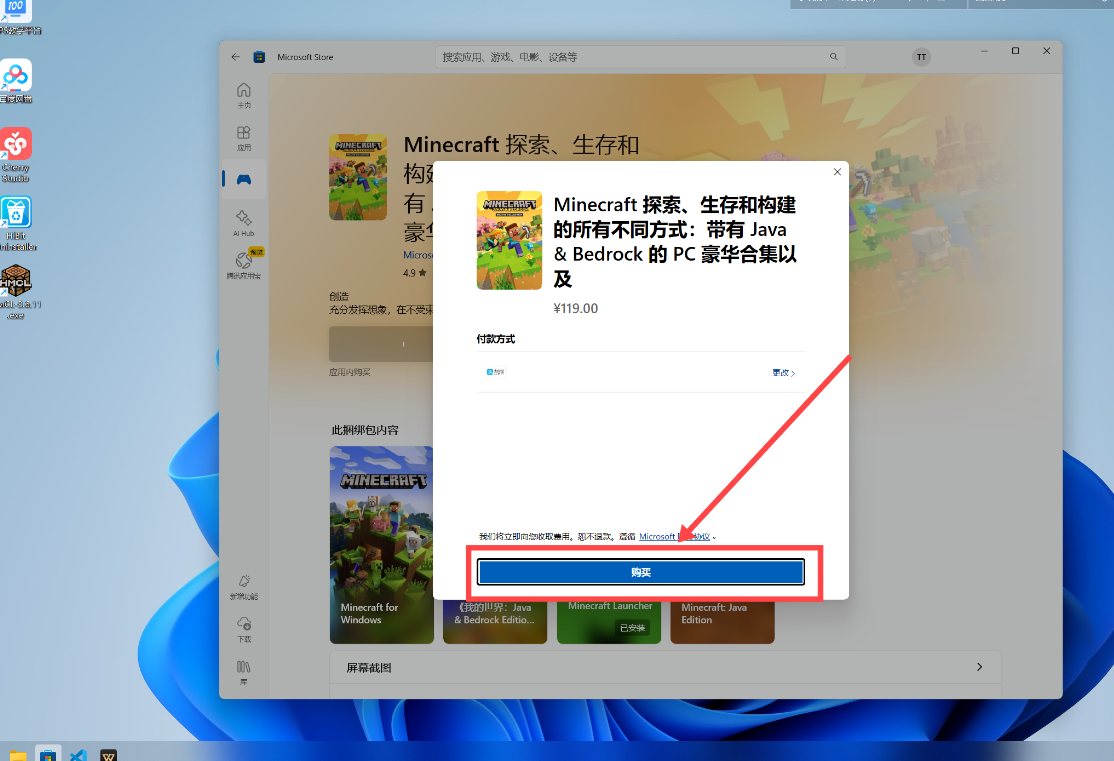Open the Cherry Studio desktop shortcut
The image size is (1114, 761).
coord(16,154)
